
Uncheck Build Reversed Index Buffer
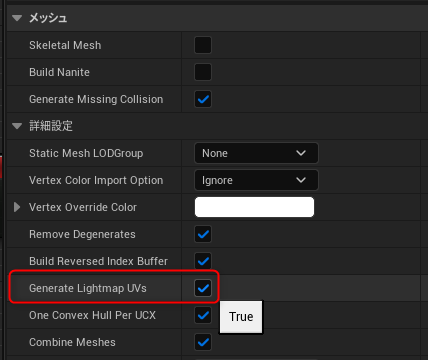coord(203,261)
